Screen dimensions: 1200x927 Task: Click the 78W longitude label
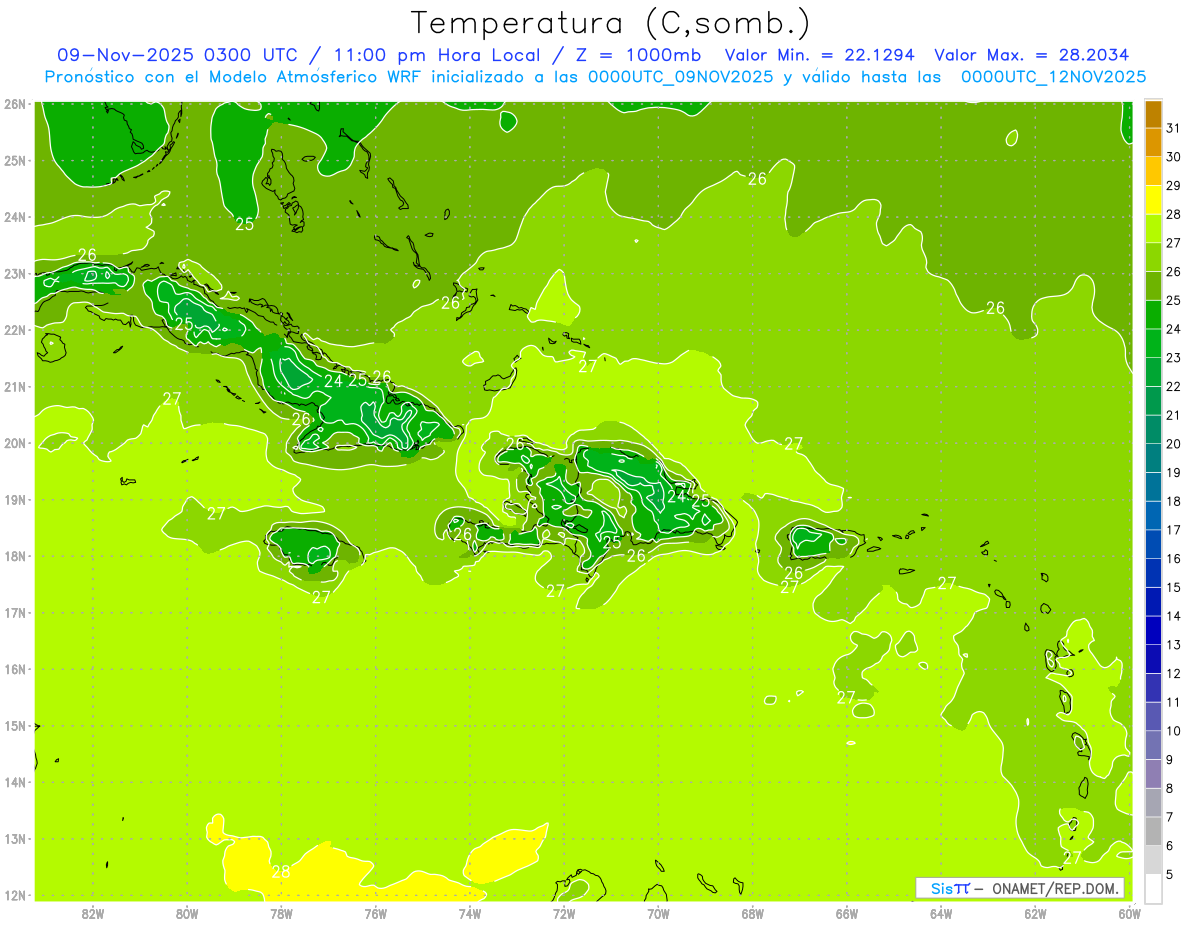point(282,913)
